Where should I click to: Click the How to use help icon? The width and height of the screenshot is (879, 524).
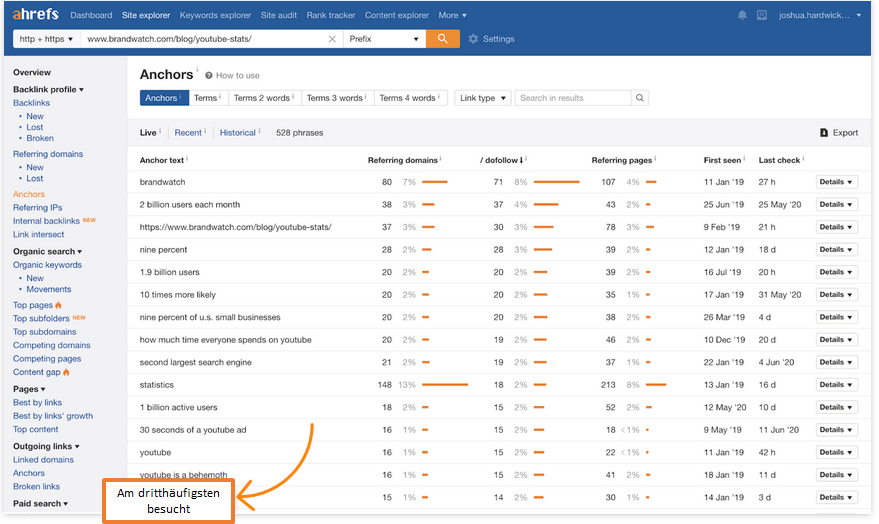(x=208, y=76)
